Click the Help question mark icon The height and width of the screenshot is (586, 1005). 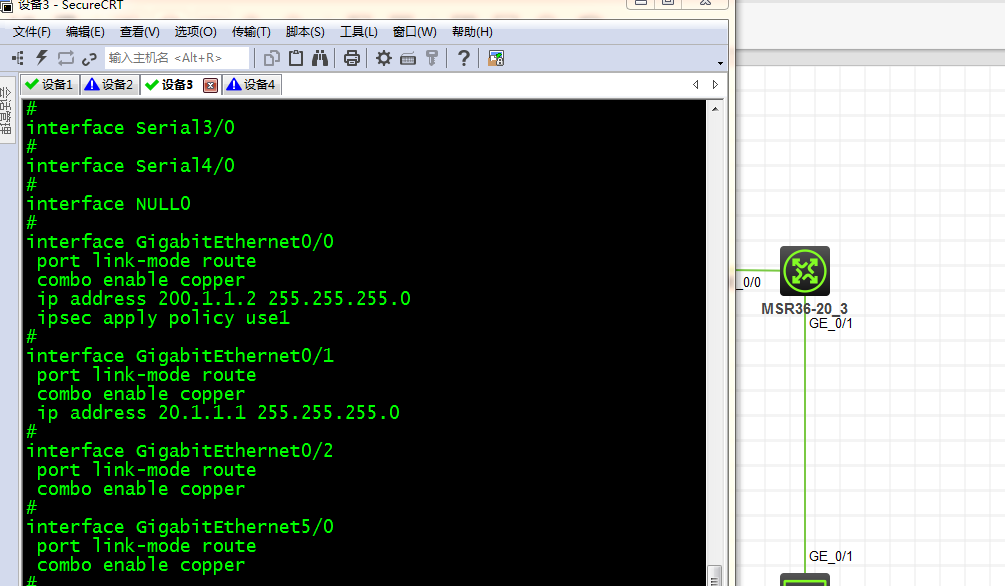coord(464,58)
